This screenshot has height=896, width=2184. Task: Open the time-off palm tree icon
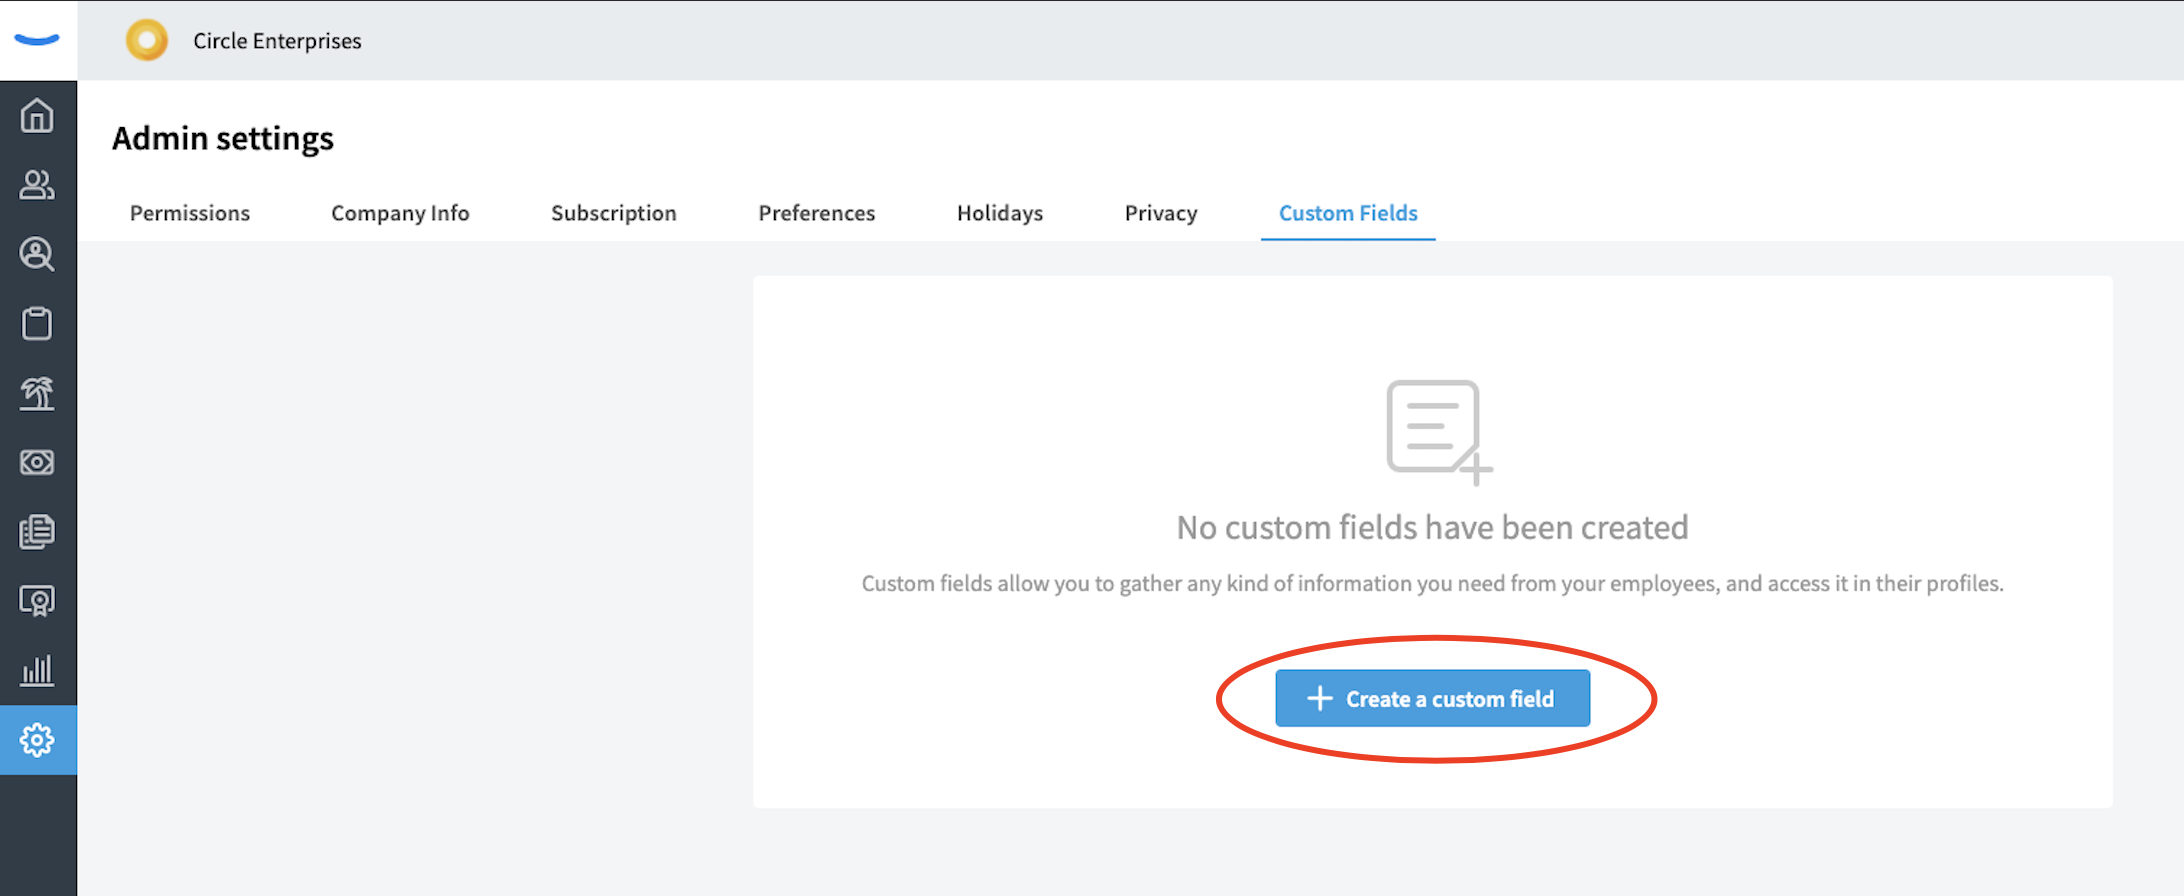[37, 393]
